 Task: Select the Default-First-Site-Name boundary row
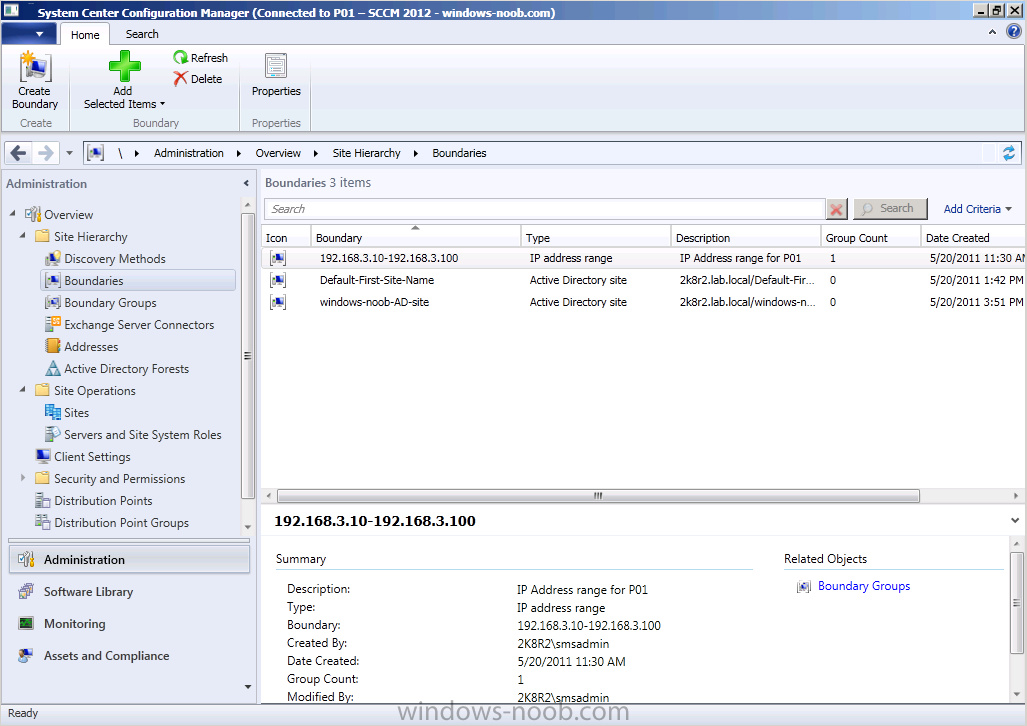[x=644, y=280]
